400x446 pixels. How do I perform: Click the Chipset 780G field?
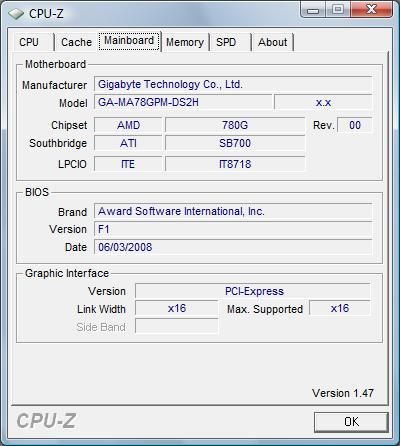[235, 125]
